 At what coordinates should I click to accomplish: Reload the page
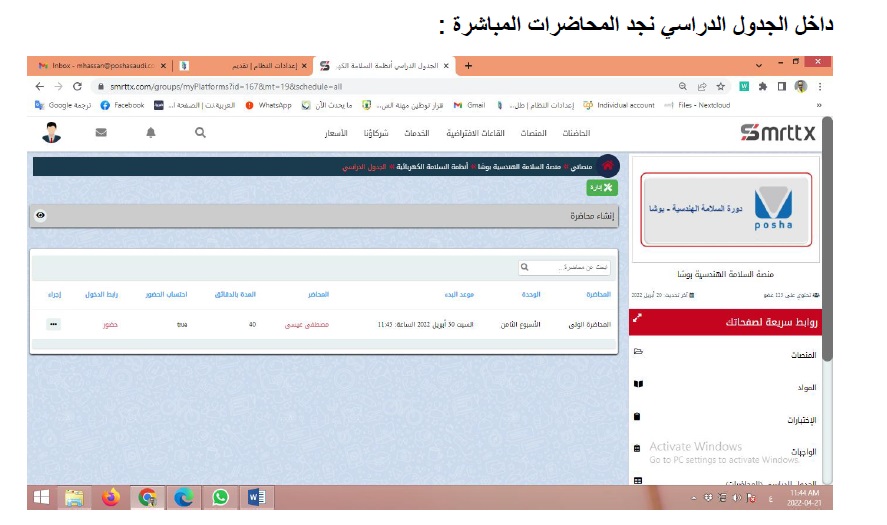point(77,87)
